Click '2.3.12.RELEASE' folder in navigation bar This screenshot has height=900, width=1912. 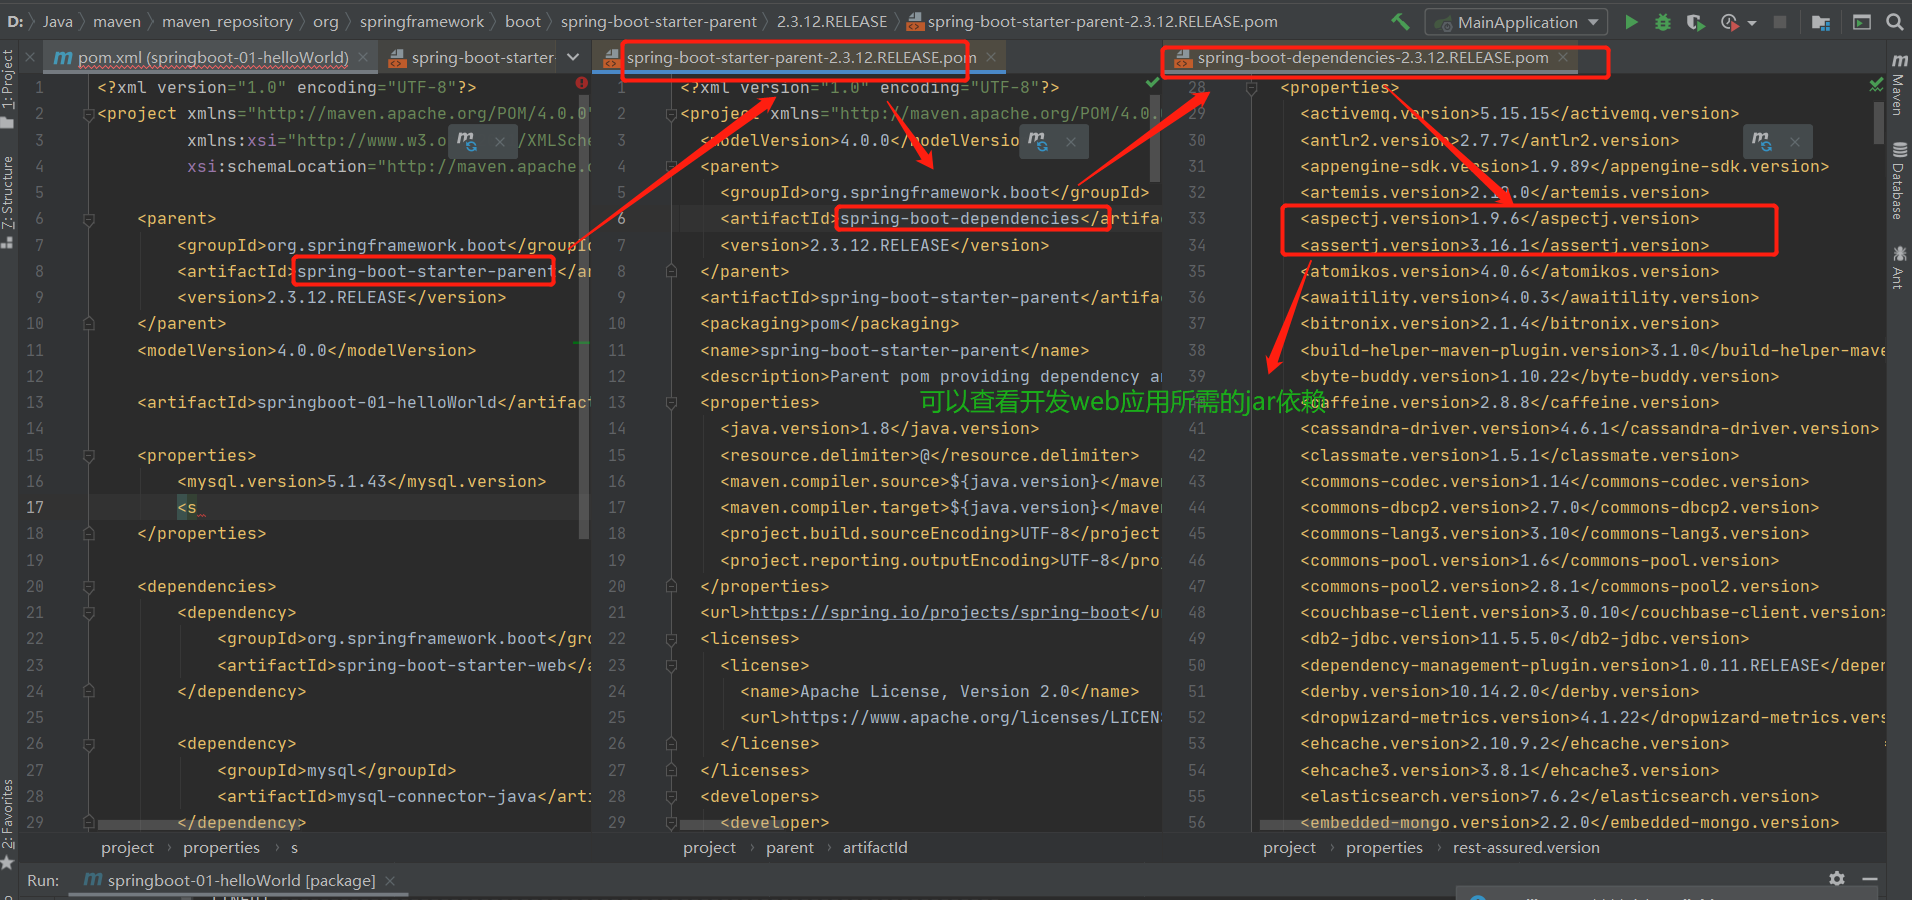(831, 21)
